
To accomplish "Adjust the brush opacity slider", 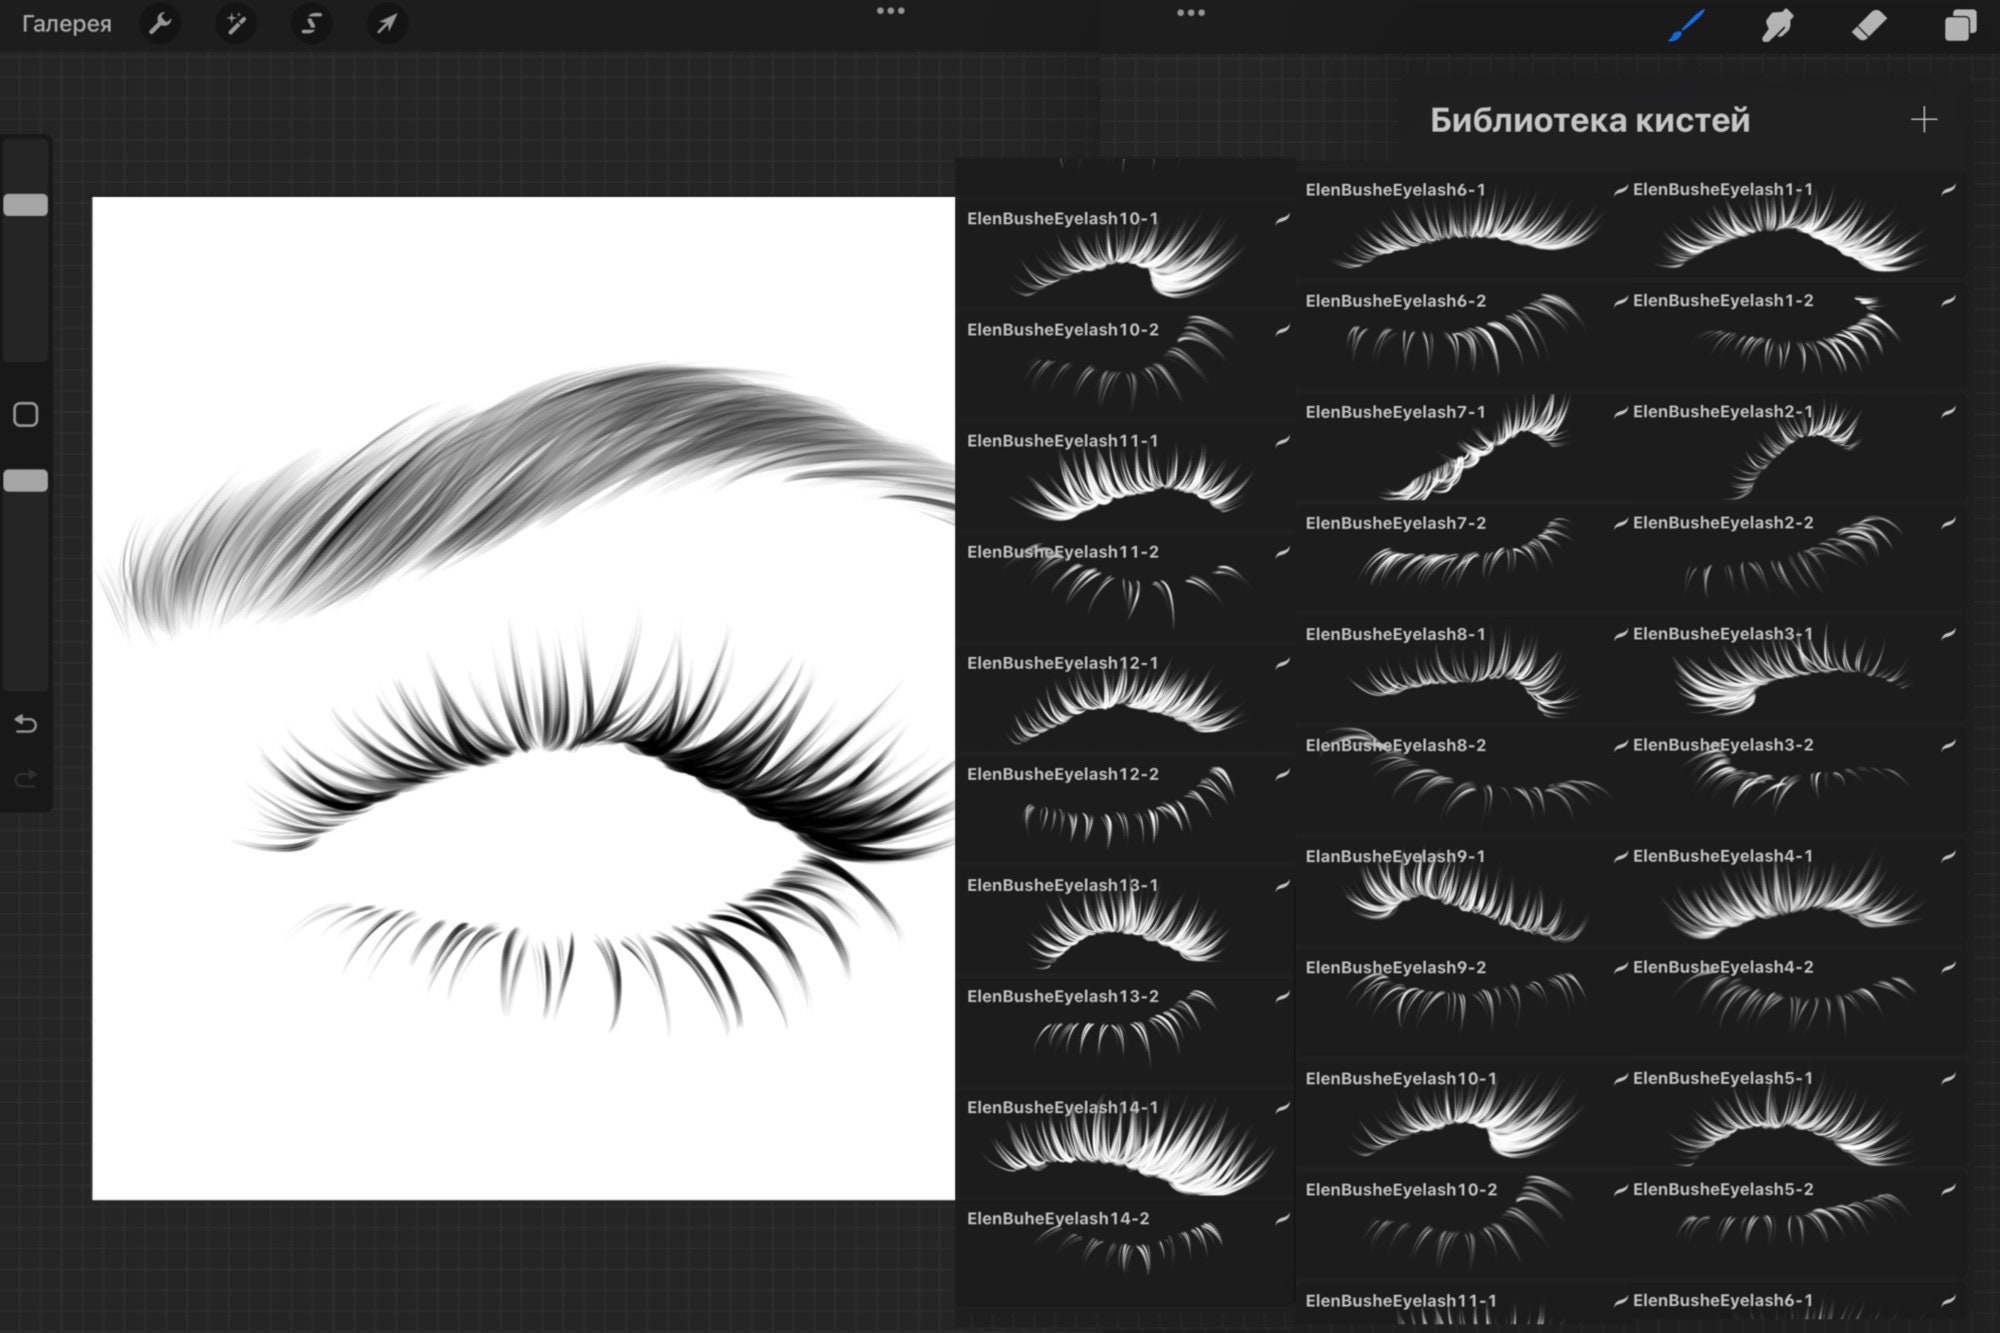I will (x=27, y=481).
